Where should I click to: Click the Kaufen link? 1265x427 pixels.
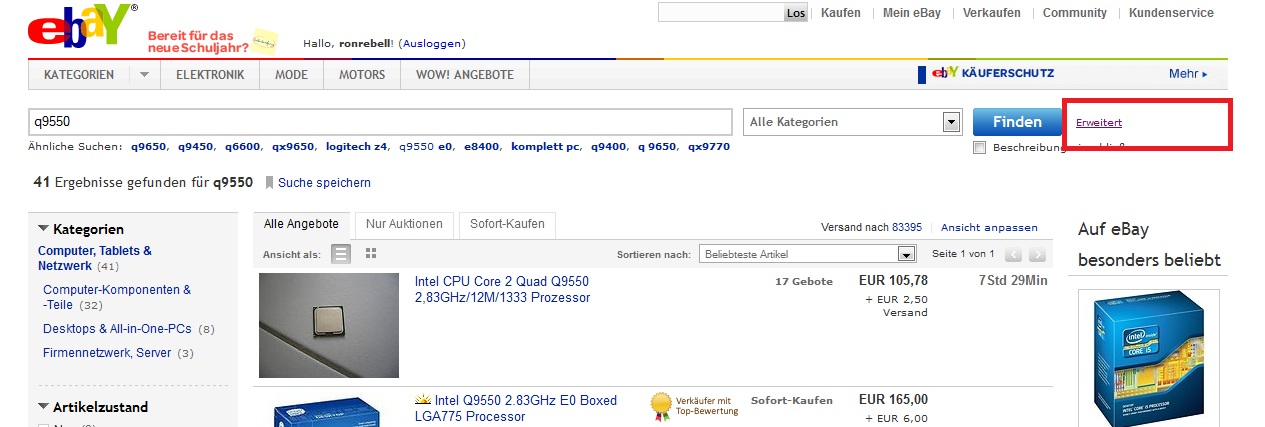click(x=841, y=13)
